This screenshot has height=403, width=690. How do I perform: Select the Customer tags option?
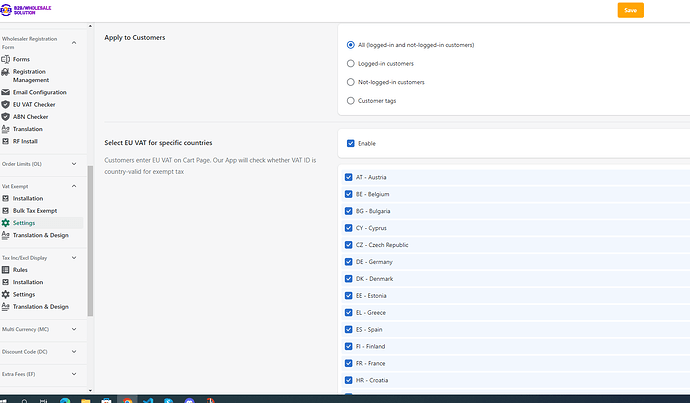coord(351,101)
